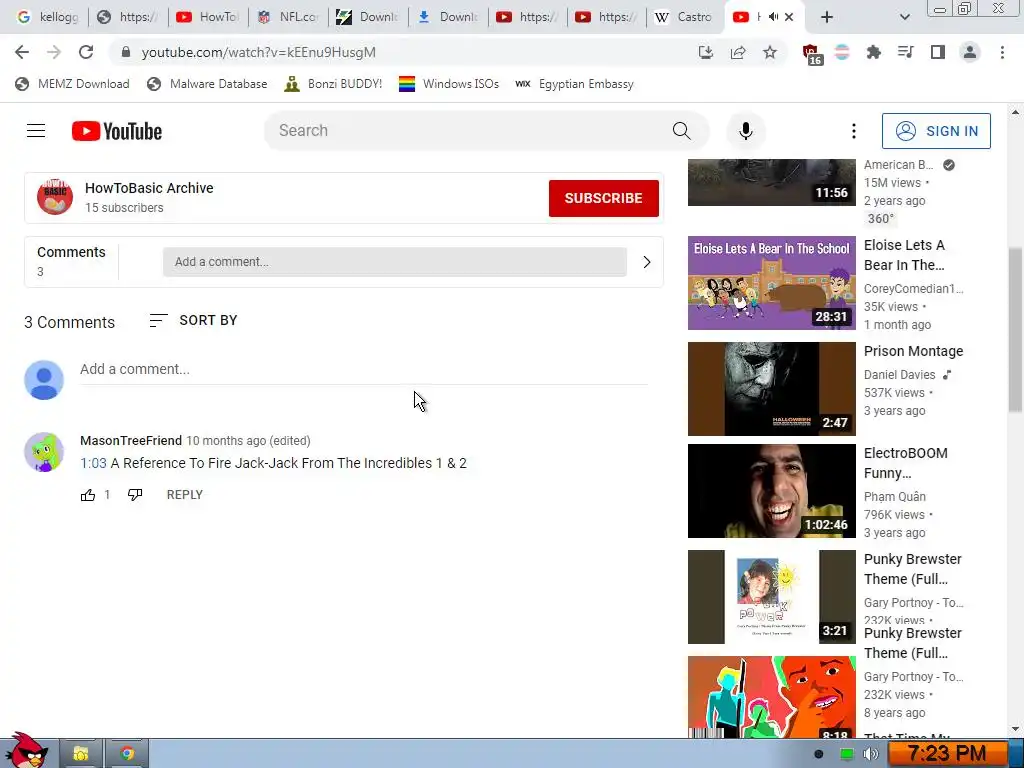
Task: Open Eloise Lets A Bear video thumbnail
Action: coord(771,283)
